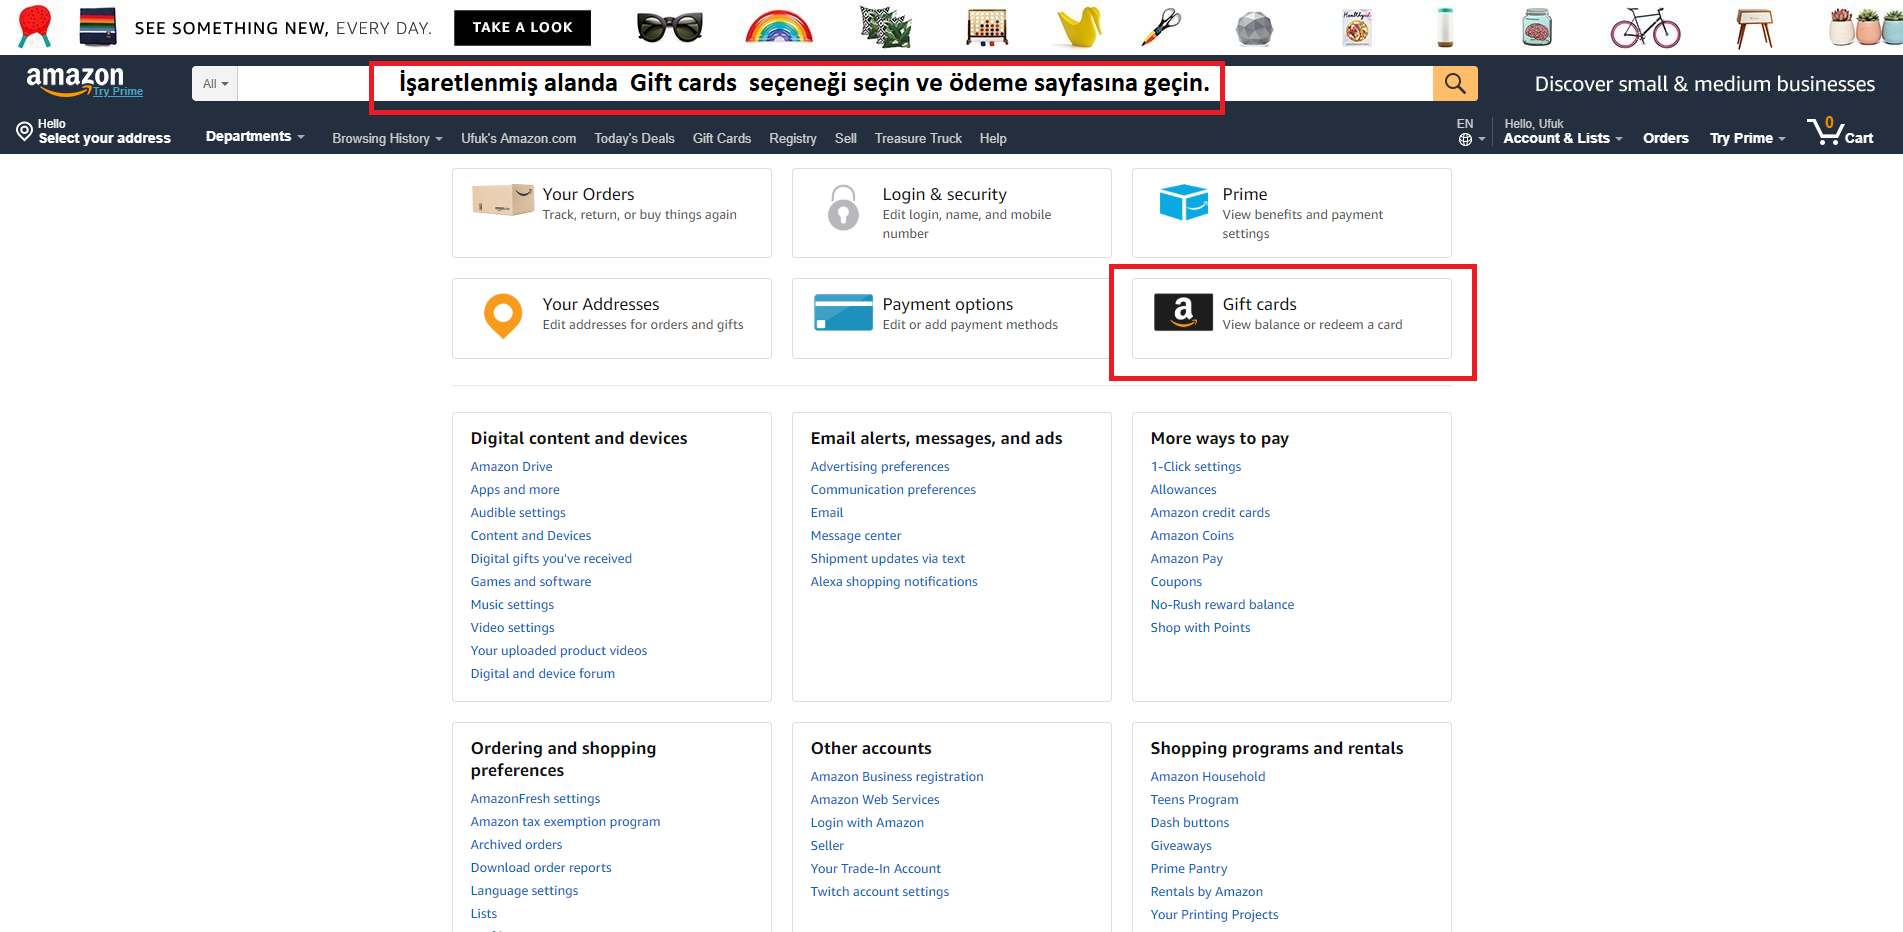Open Amazon Household link
The width and height of the screenshot is (1903, 932).
[1208, 777]
